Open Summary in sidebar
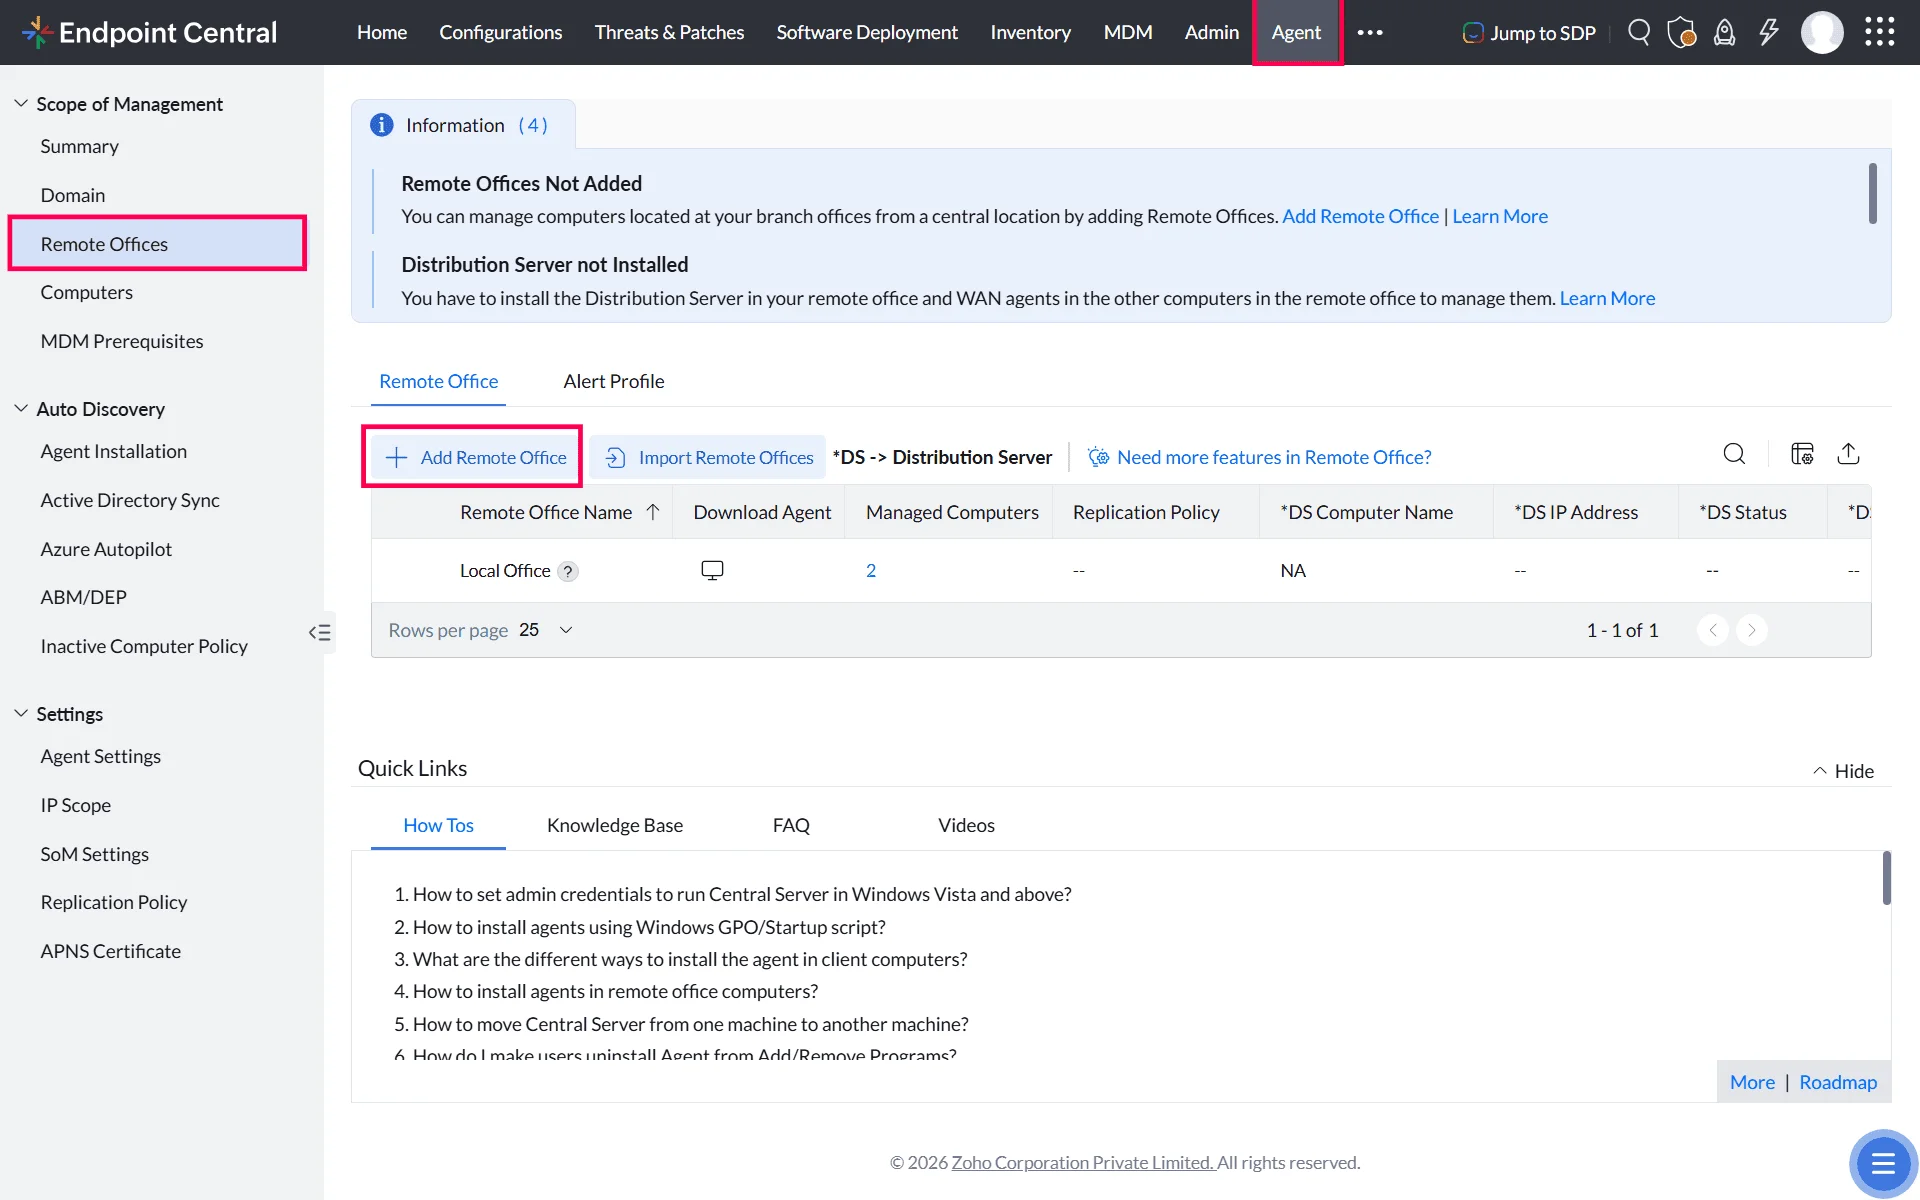This screenshot has height=1200, width=1920. [79, 146]
